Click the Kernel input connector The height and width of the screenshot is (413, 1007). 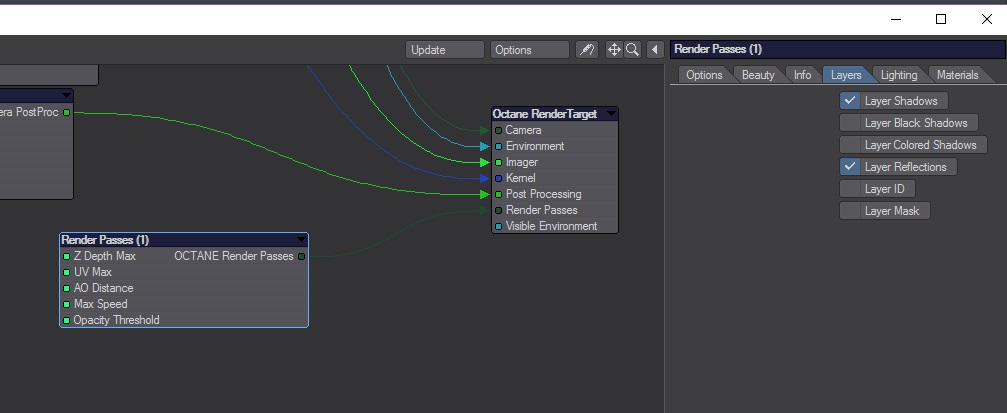click(x=498, y=179)
